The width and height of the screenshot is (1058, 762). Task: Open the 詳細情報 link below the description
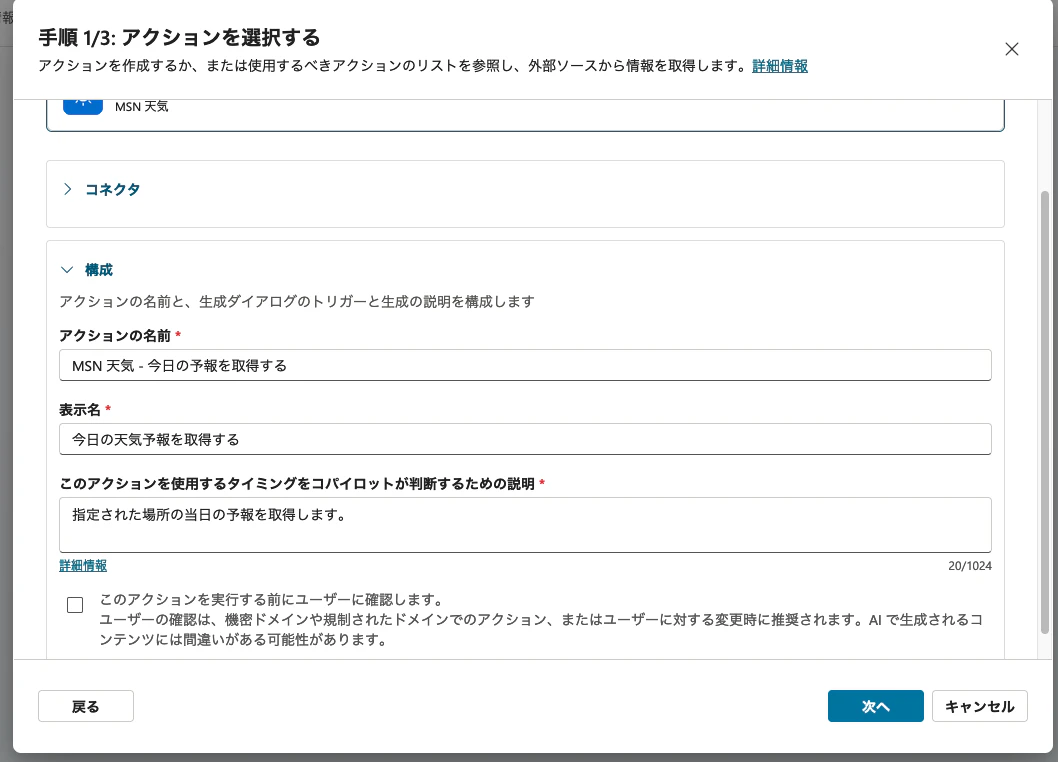click(83, 566)
